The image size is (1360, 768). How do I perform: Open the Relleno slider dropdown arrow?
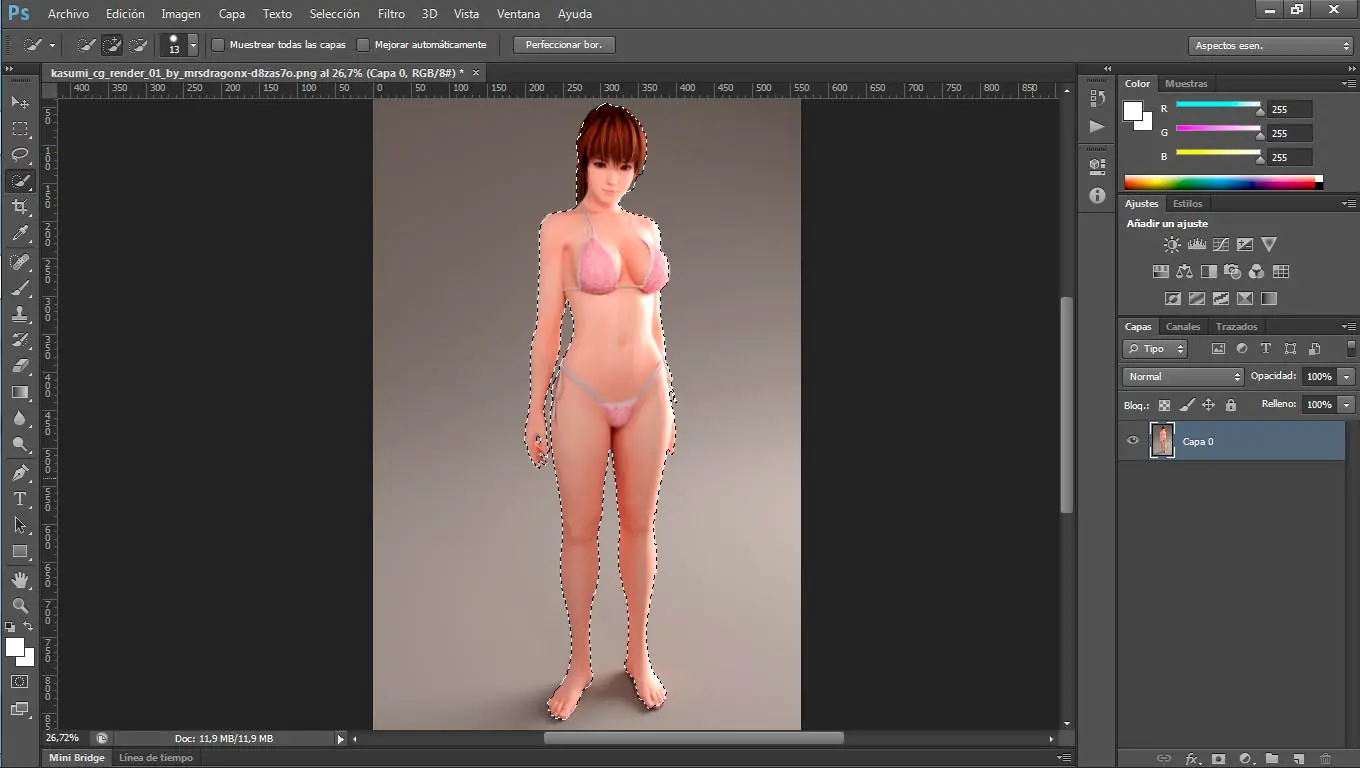1348,405
